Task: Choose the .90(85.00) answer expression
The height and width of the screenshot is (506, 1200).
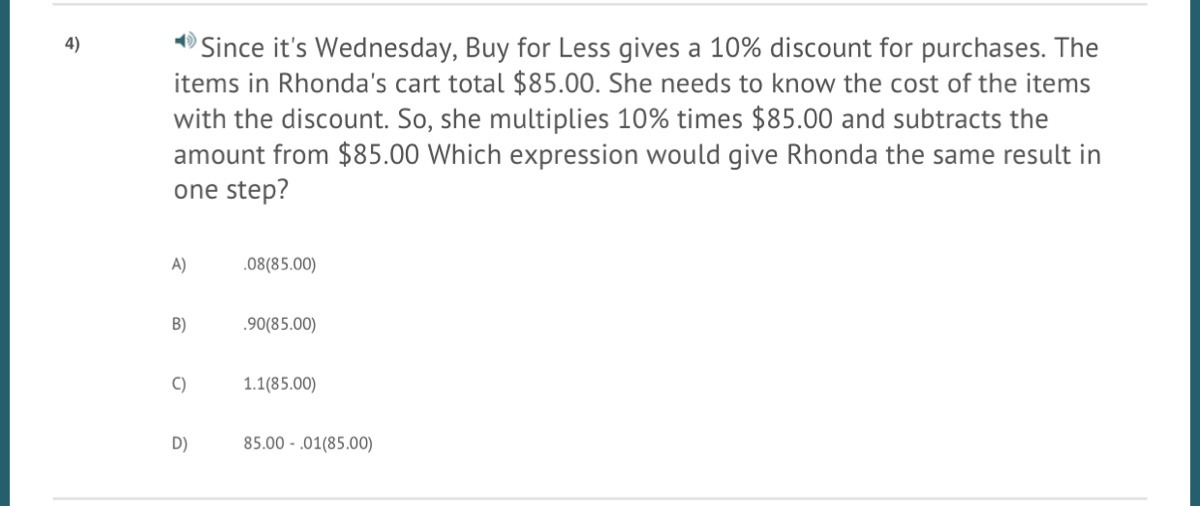Action: (x=279, y=324)
